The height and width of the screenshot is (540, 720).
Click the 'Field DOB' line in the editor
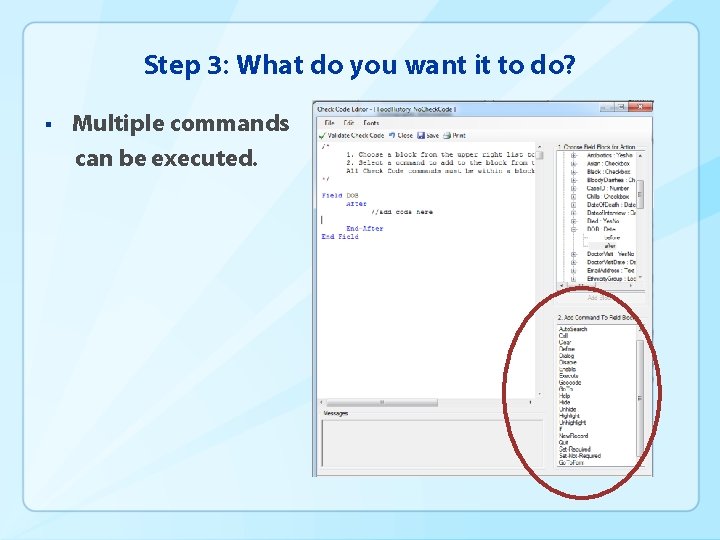pyautogui.click(x=340, y=196)
